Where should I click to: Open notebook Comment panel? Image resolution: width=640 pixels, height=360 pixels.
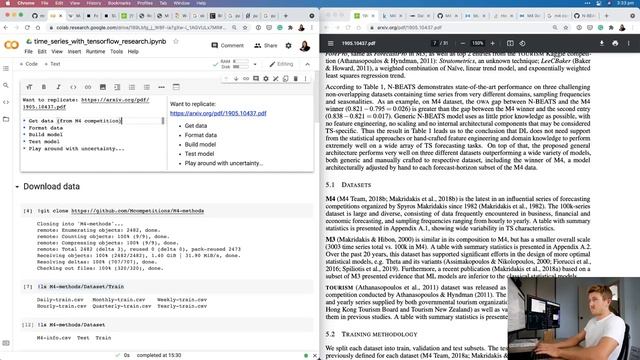227,45
